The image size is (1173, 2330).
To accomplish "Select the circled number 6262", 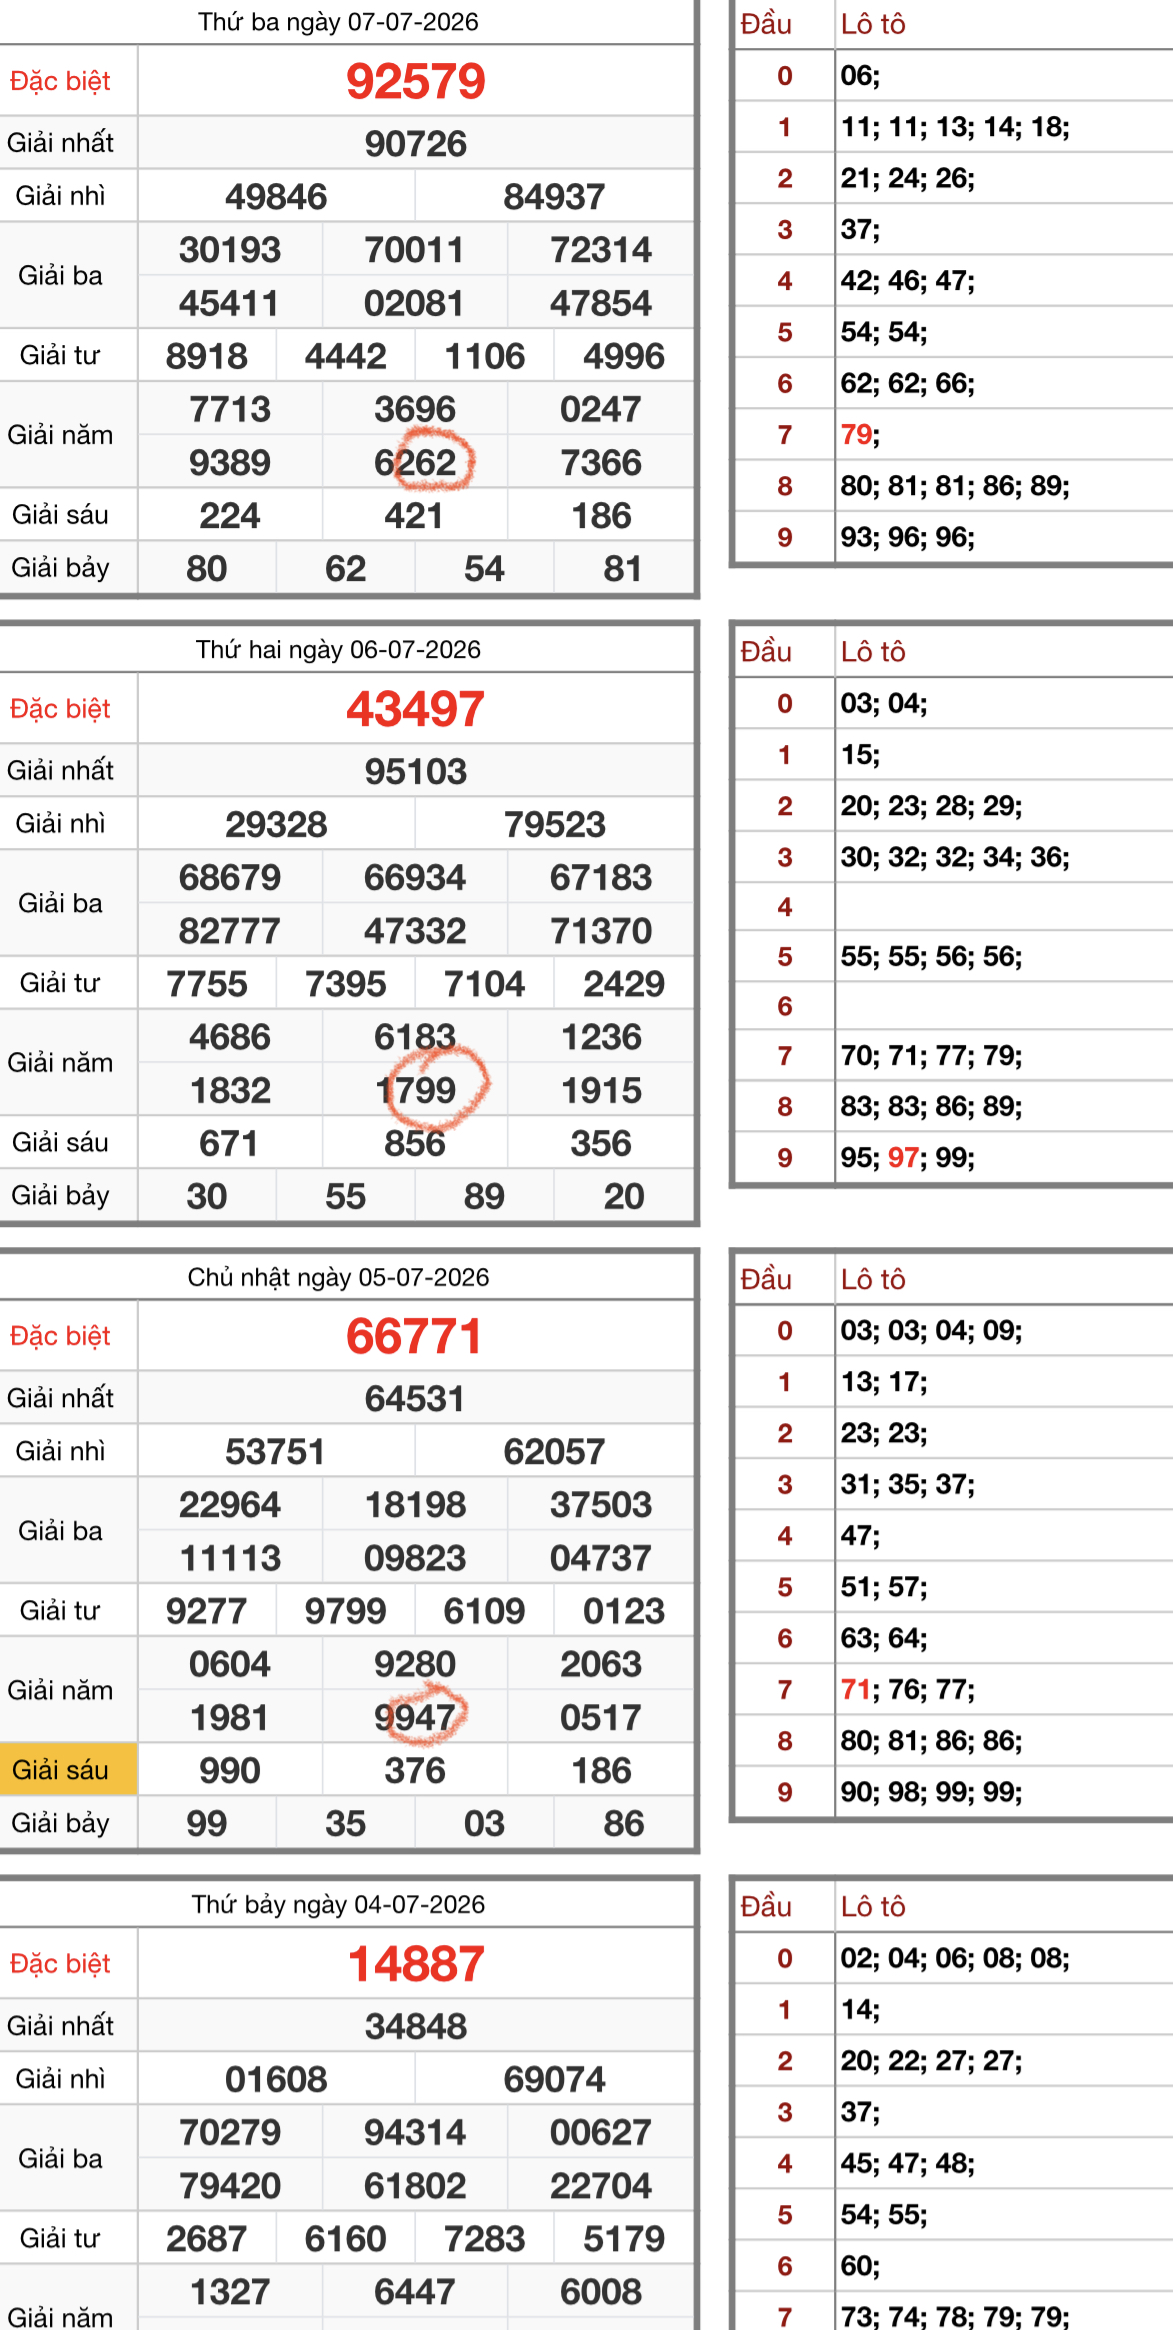I will point(415,462).
